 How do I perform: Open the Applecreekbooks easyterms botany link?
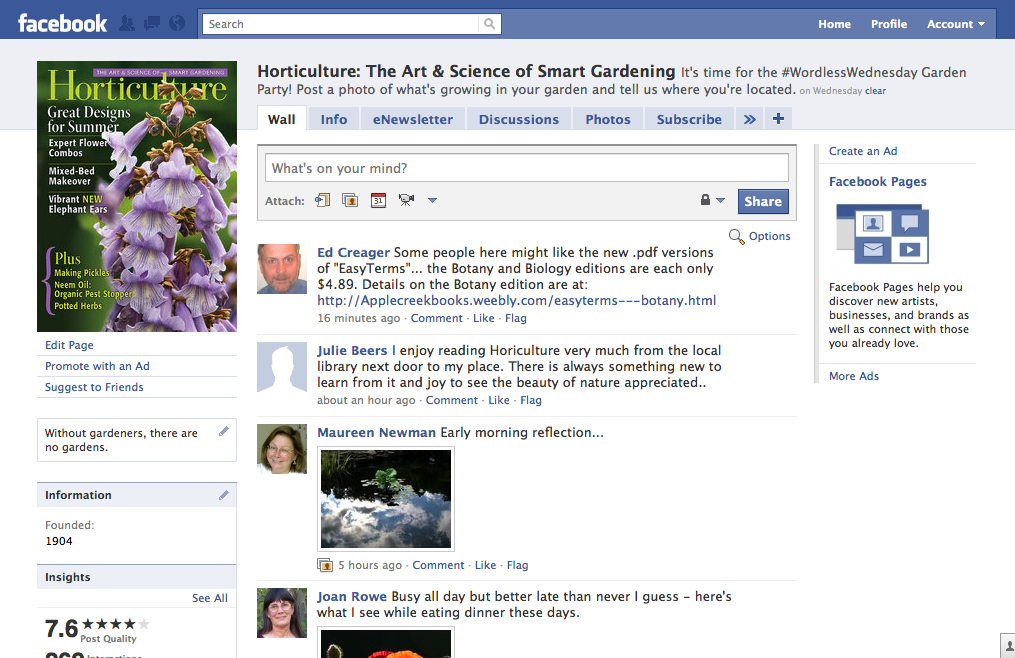pos(517,301)
